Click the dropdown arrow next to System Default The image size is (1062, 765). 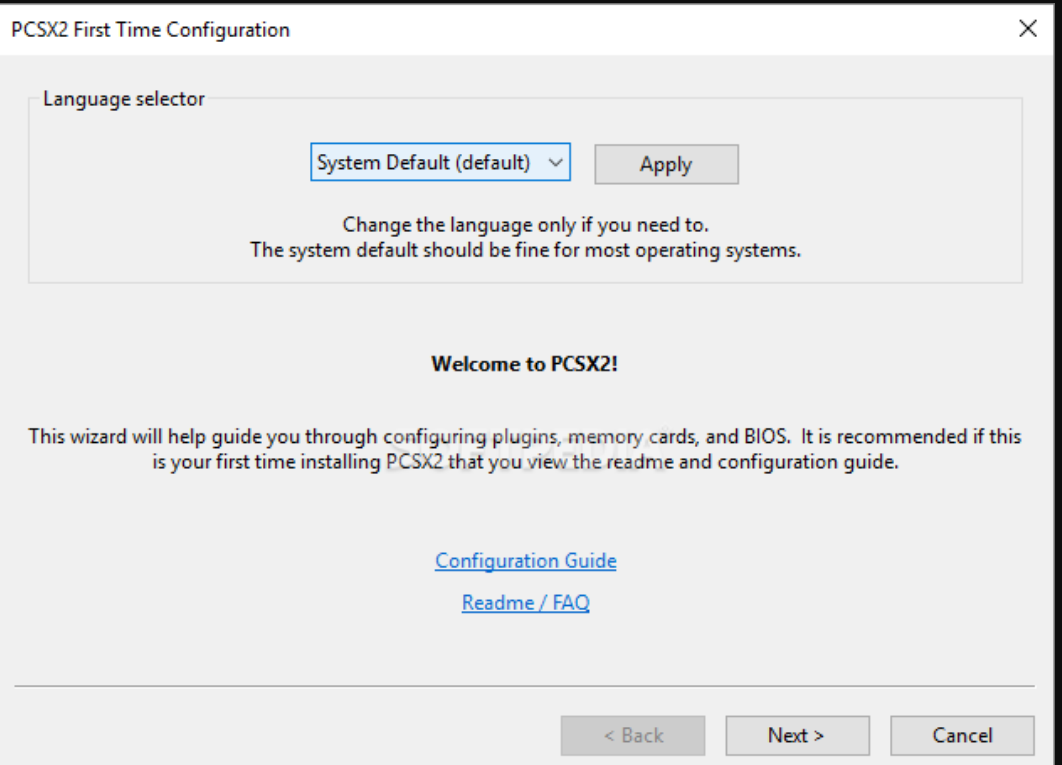click(x=555, y=162)
